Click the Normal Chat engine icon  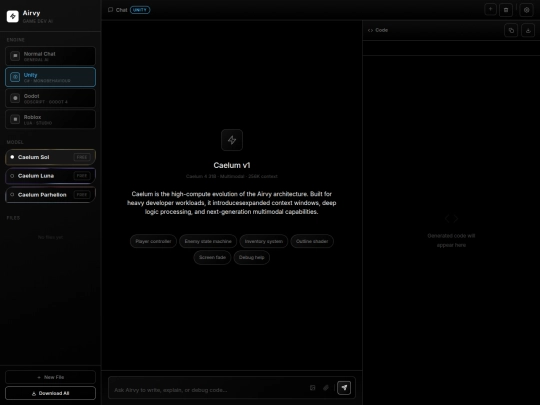pyautogui.click(x=15, y=56)
